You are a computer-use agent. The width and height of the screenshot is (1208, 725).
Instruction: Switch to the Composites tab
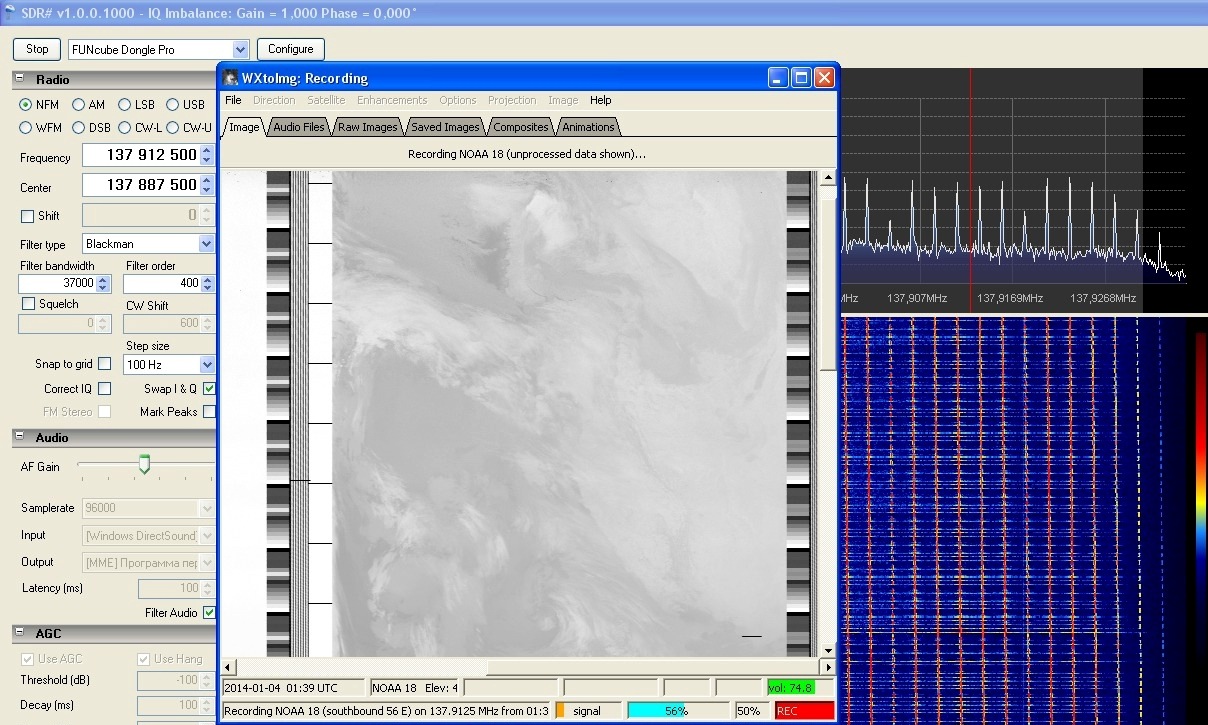click(521, 127)
